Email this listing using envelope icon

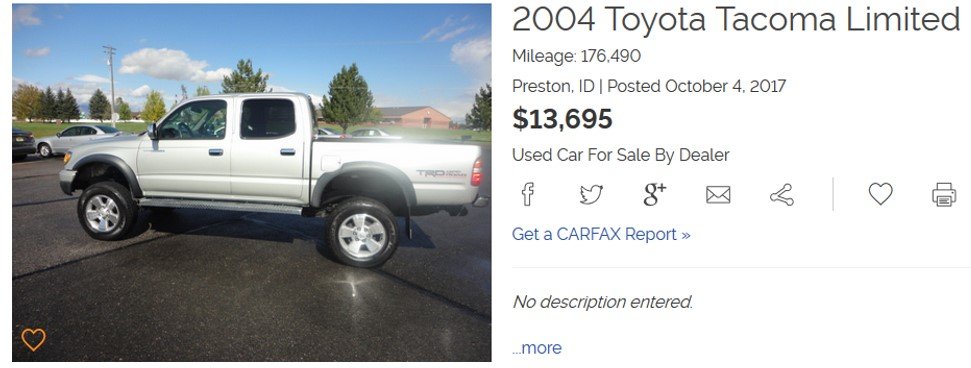tap(718, 195)
